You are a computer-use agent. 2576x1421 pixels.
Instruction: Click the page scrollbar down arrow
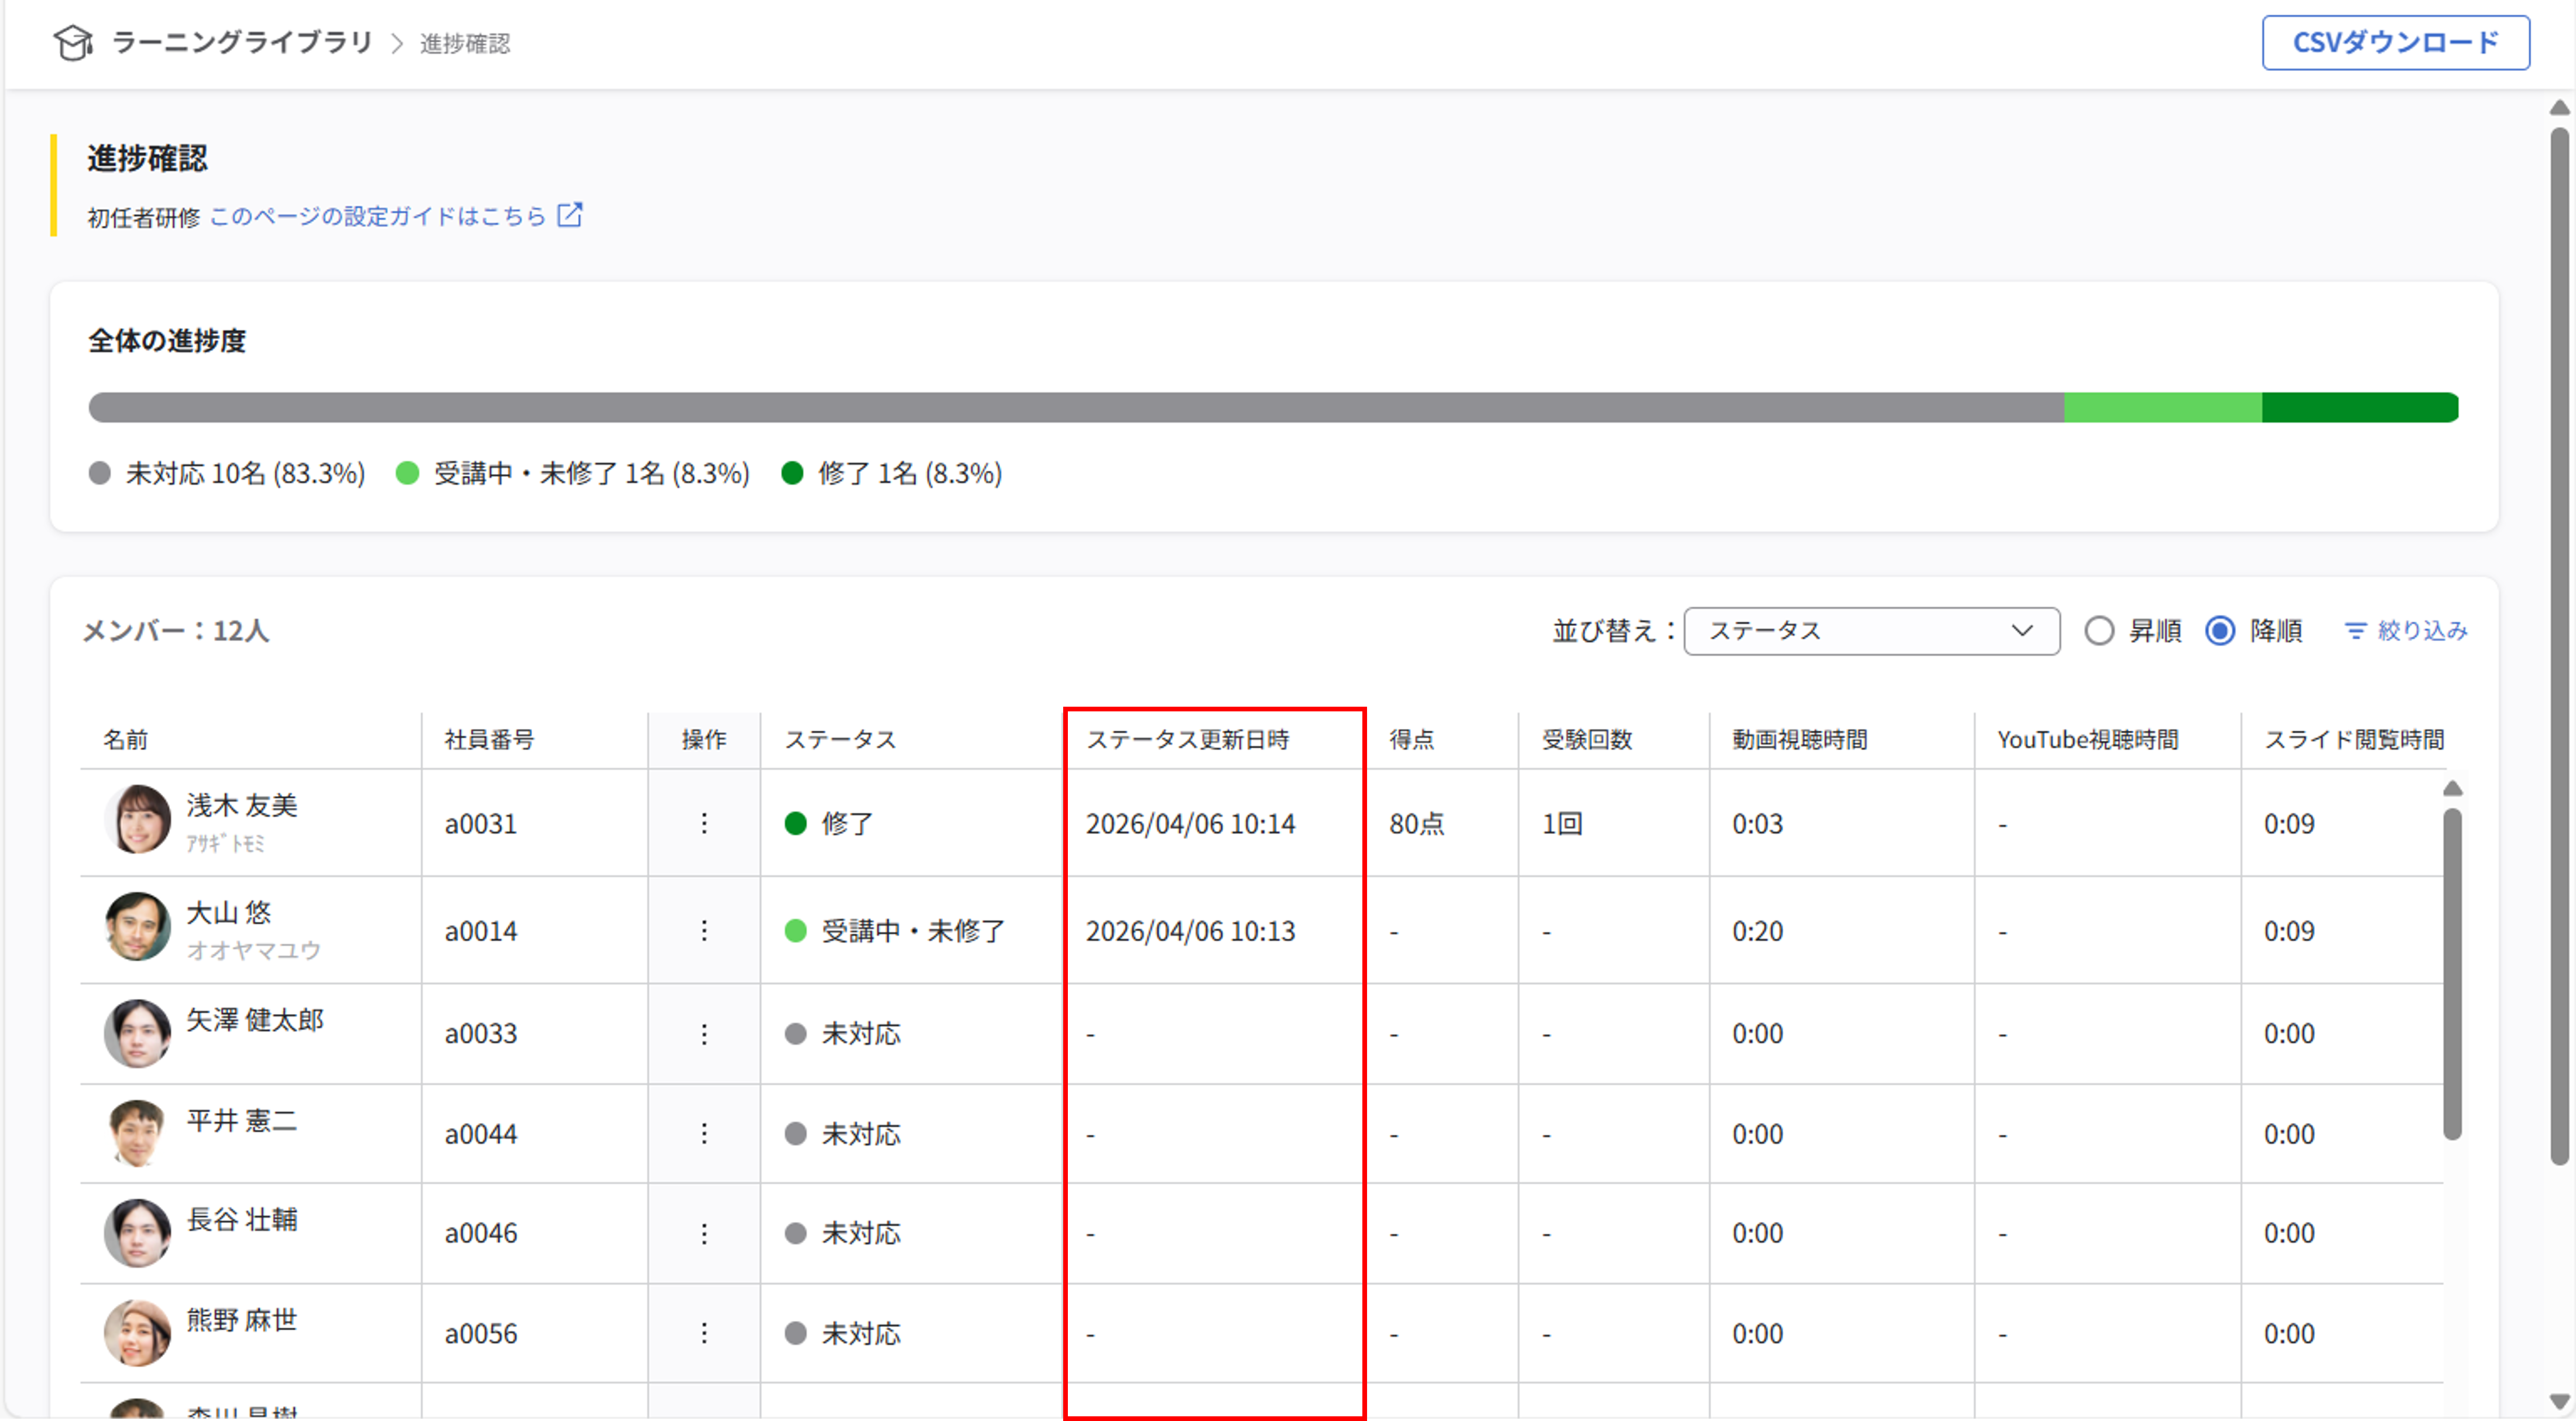[2559, 1401]
